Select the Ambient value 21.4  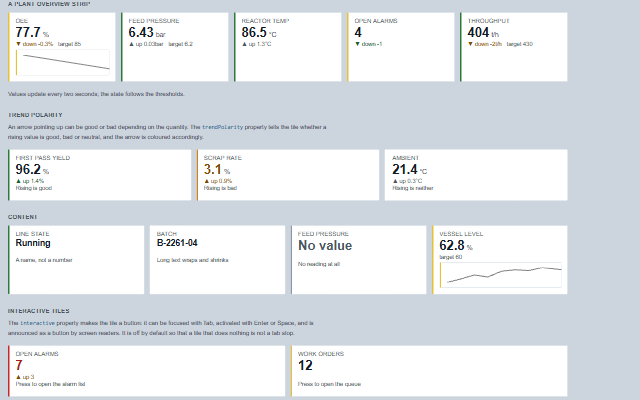[404, 169]
